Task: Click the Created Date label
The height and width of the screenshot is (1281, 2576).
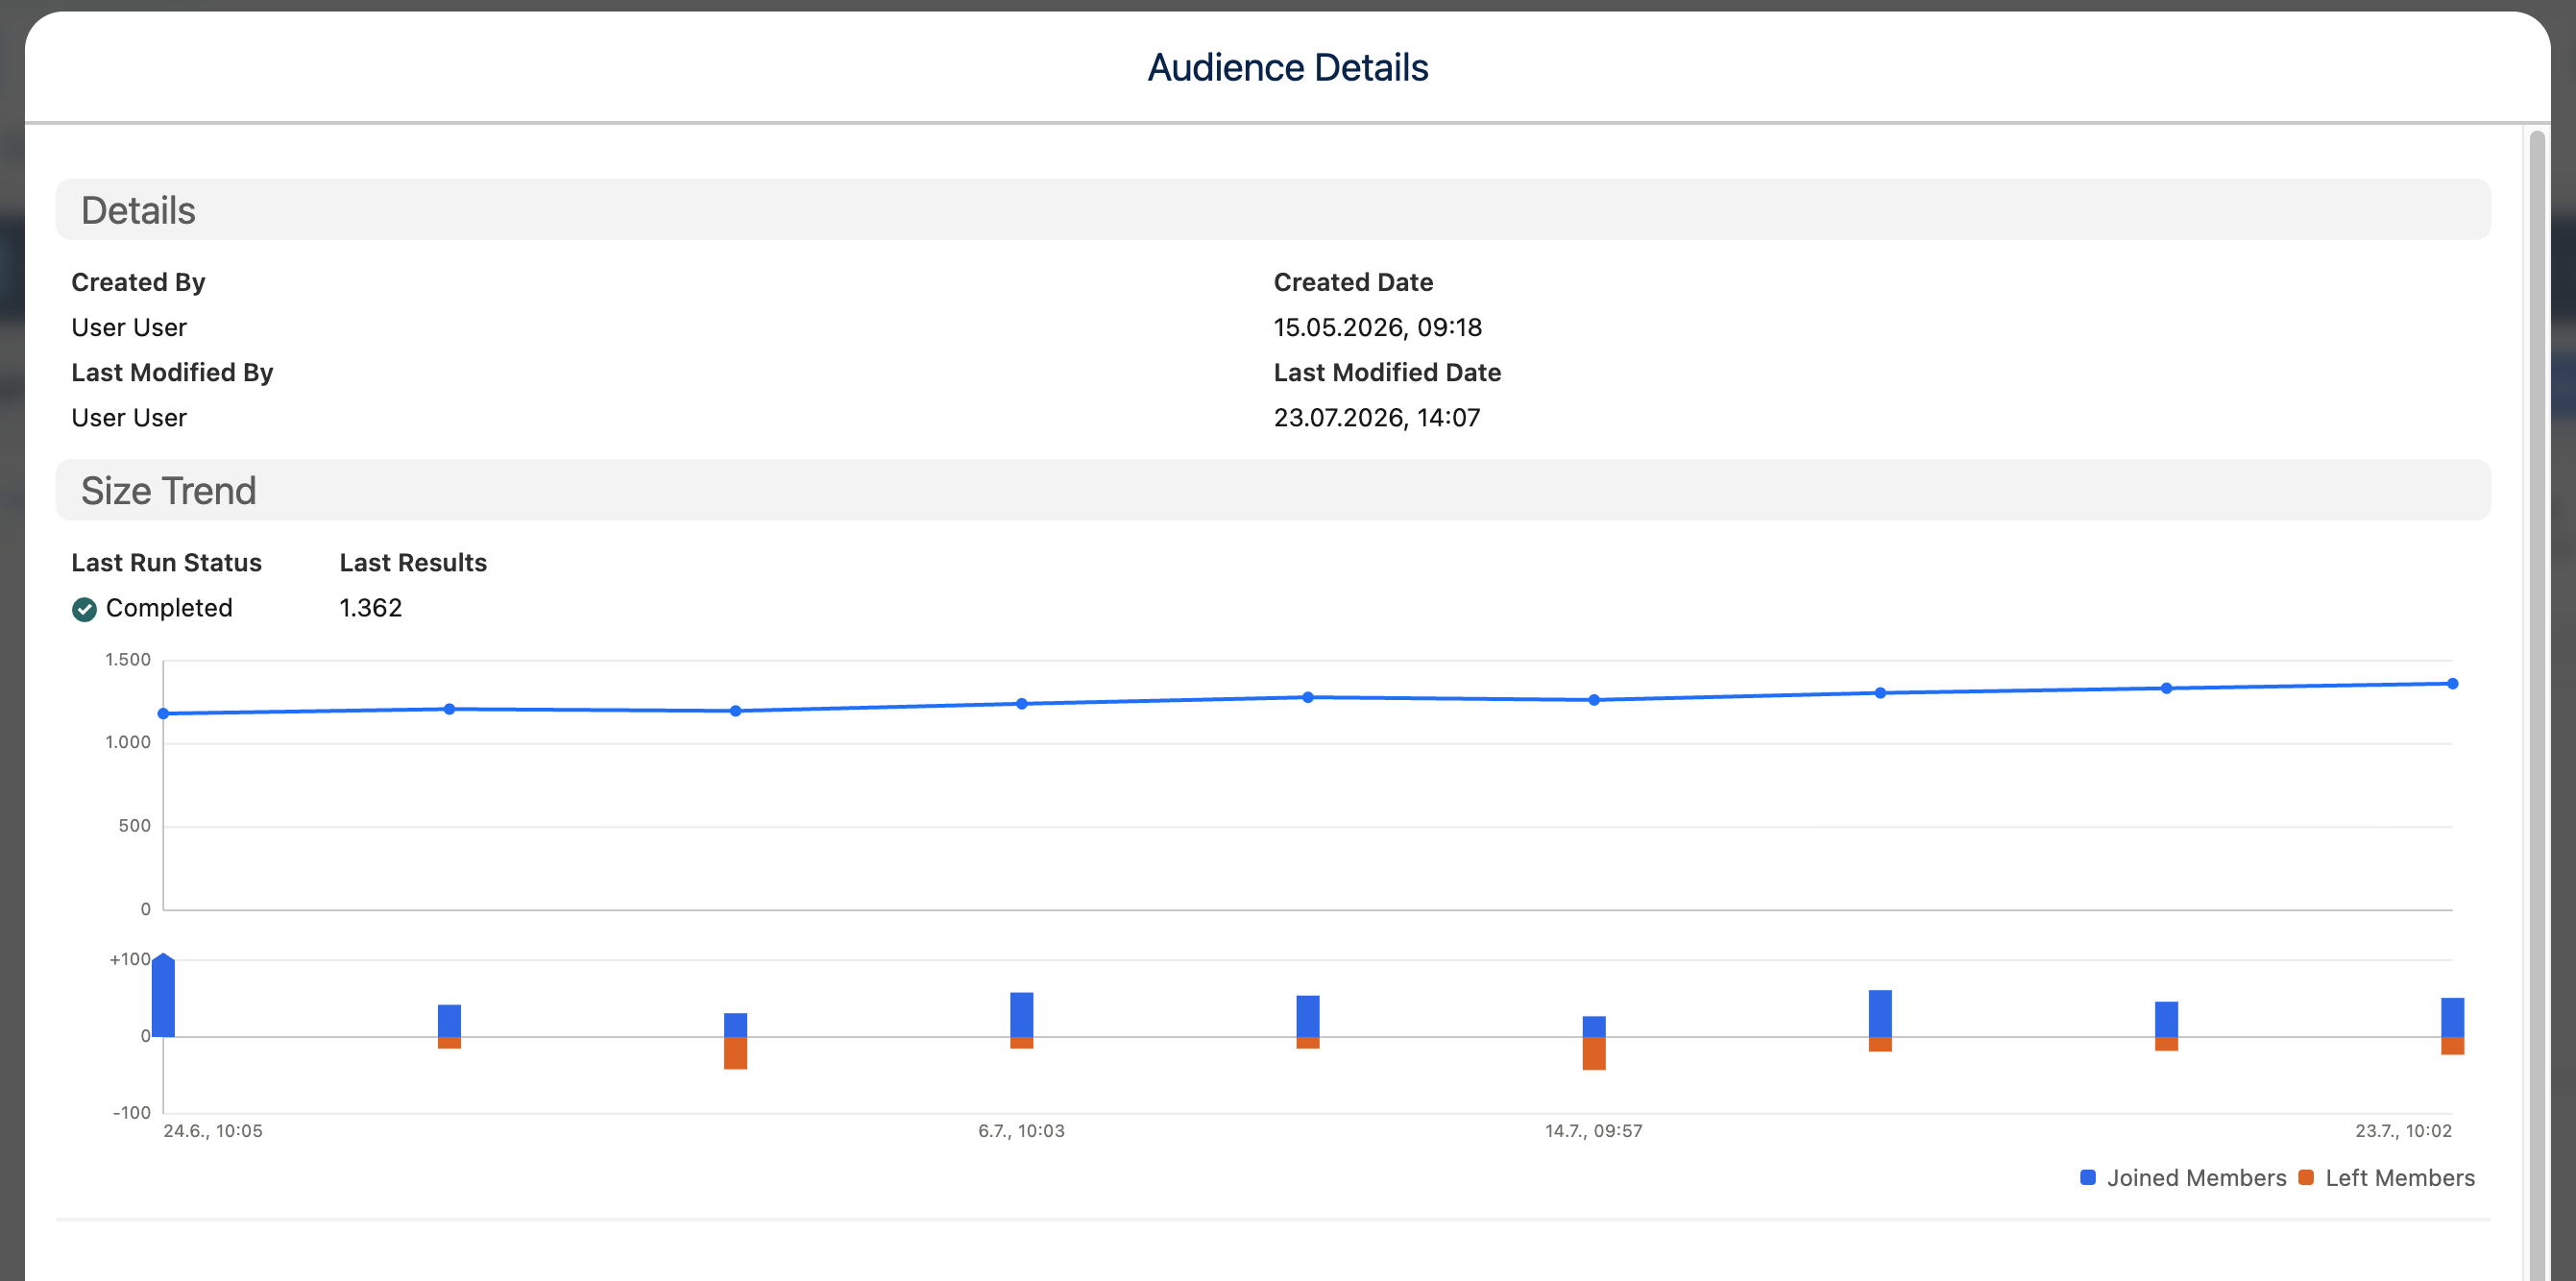Action: pyautogui.click(x=1353, y=283)
